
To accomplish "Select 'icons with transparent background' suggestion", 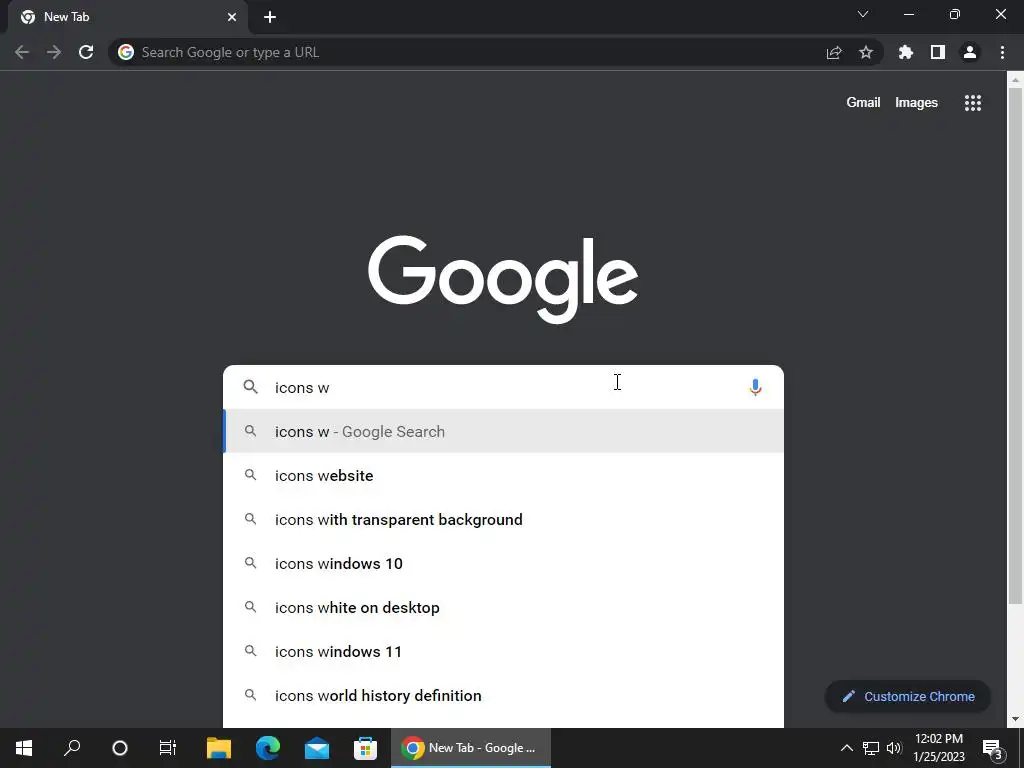I will pyautogui.click(x=504, y=519).
